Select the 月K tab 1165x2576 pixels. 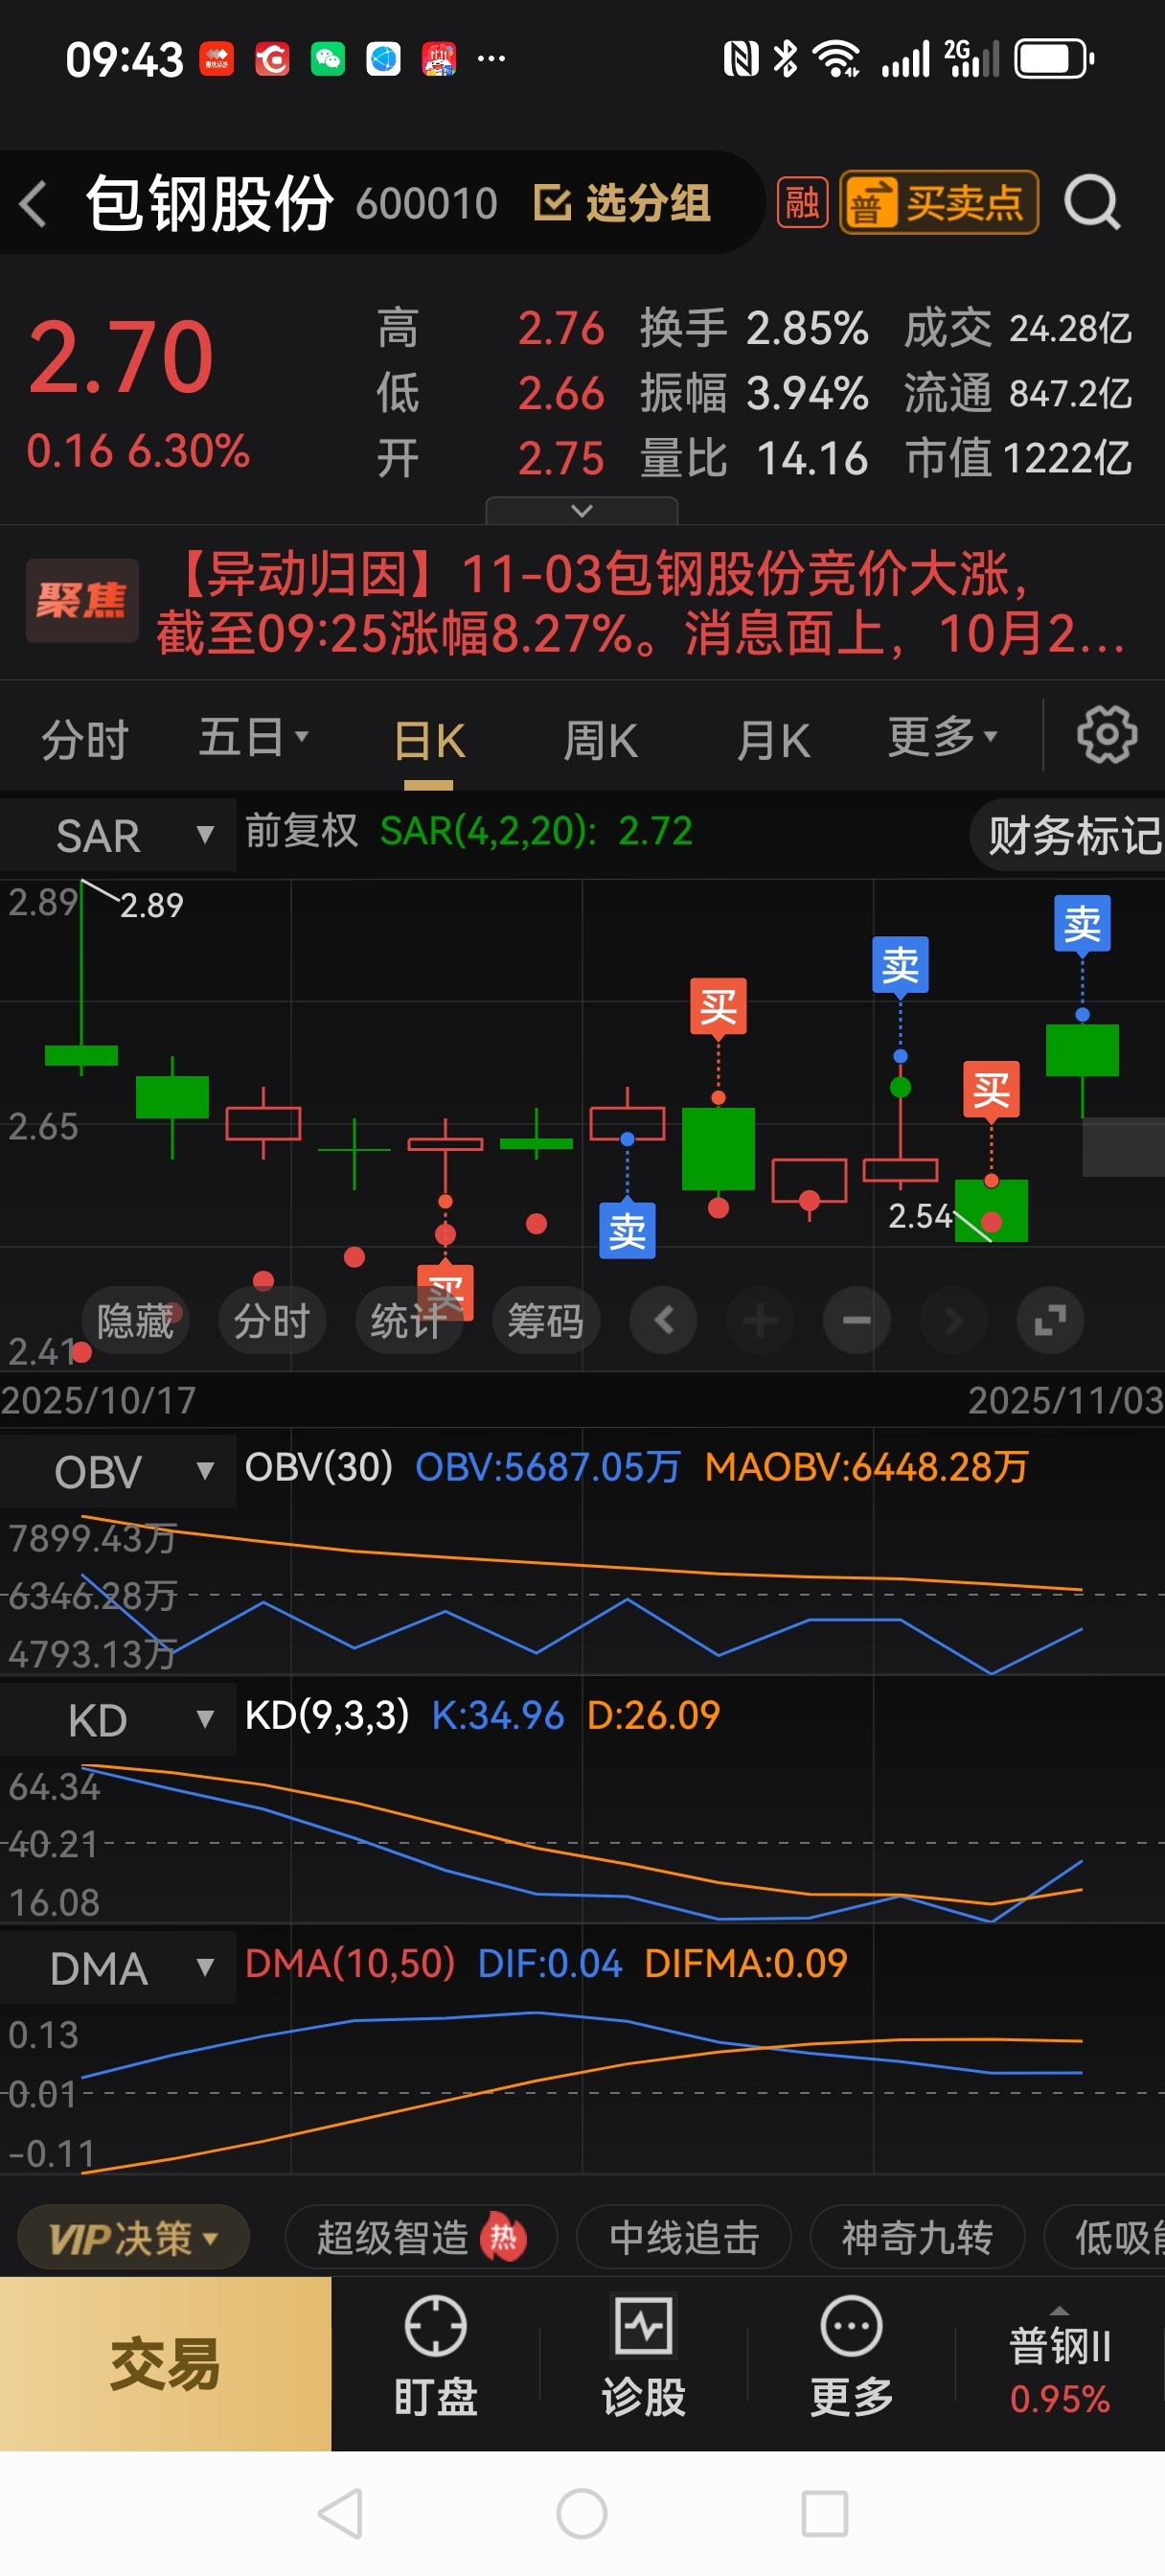click(772, 741)
